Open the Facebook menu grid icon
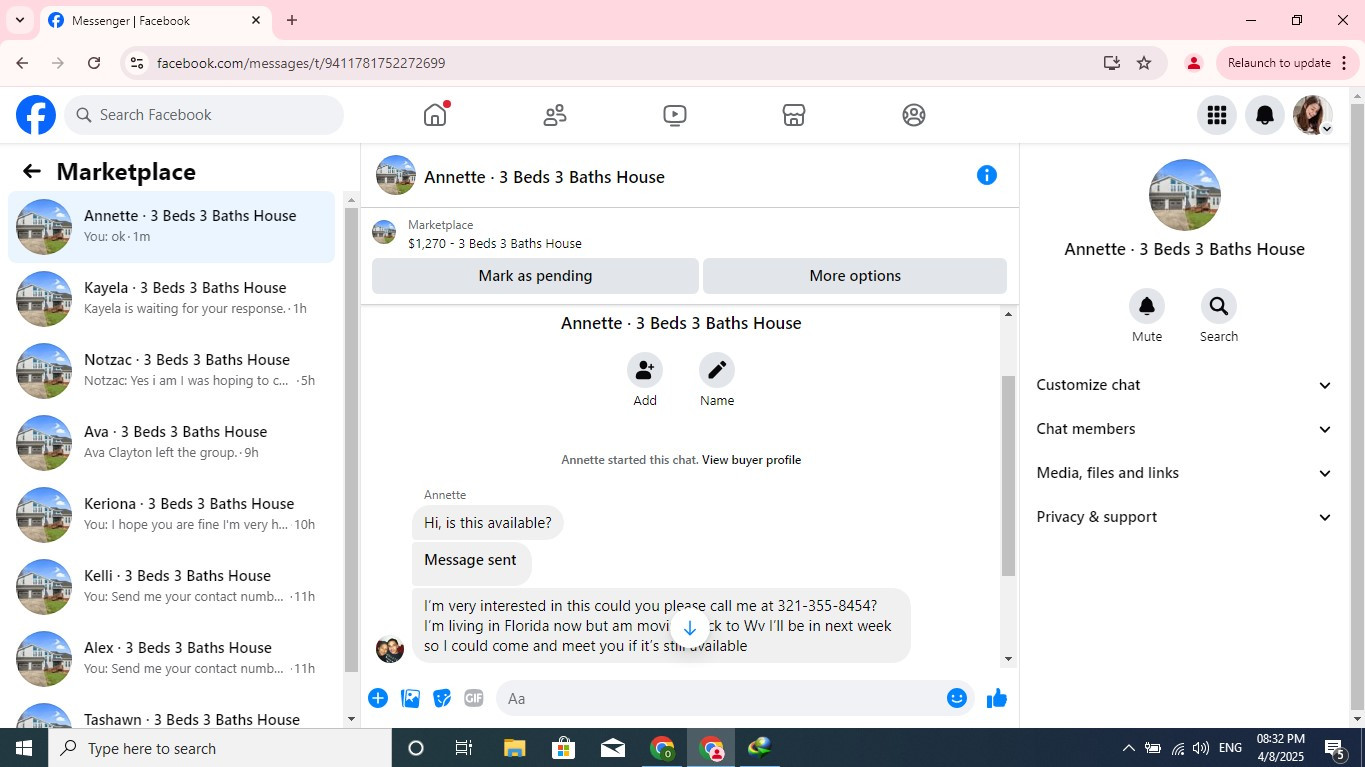This screenshot has height=767, width=1365. [x=1217, y=115]
